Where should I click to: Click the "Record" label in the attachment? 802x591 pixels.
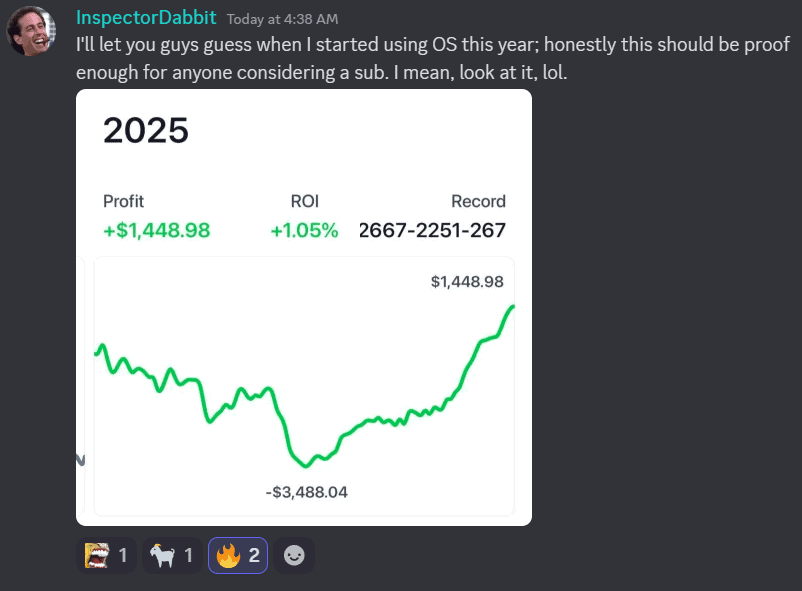click(478, 201)
